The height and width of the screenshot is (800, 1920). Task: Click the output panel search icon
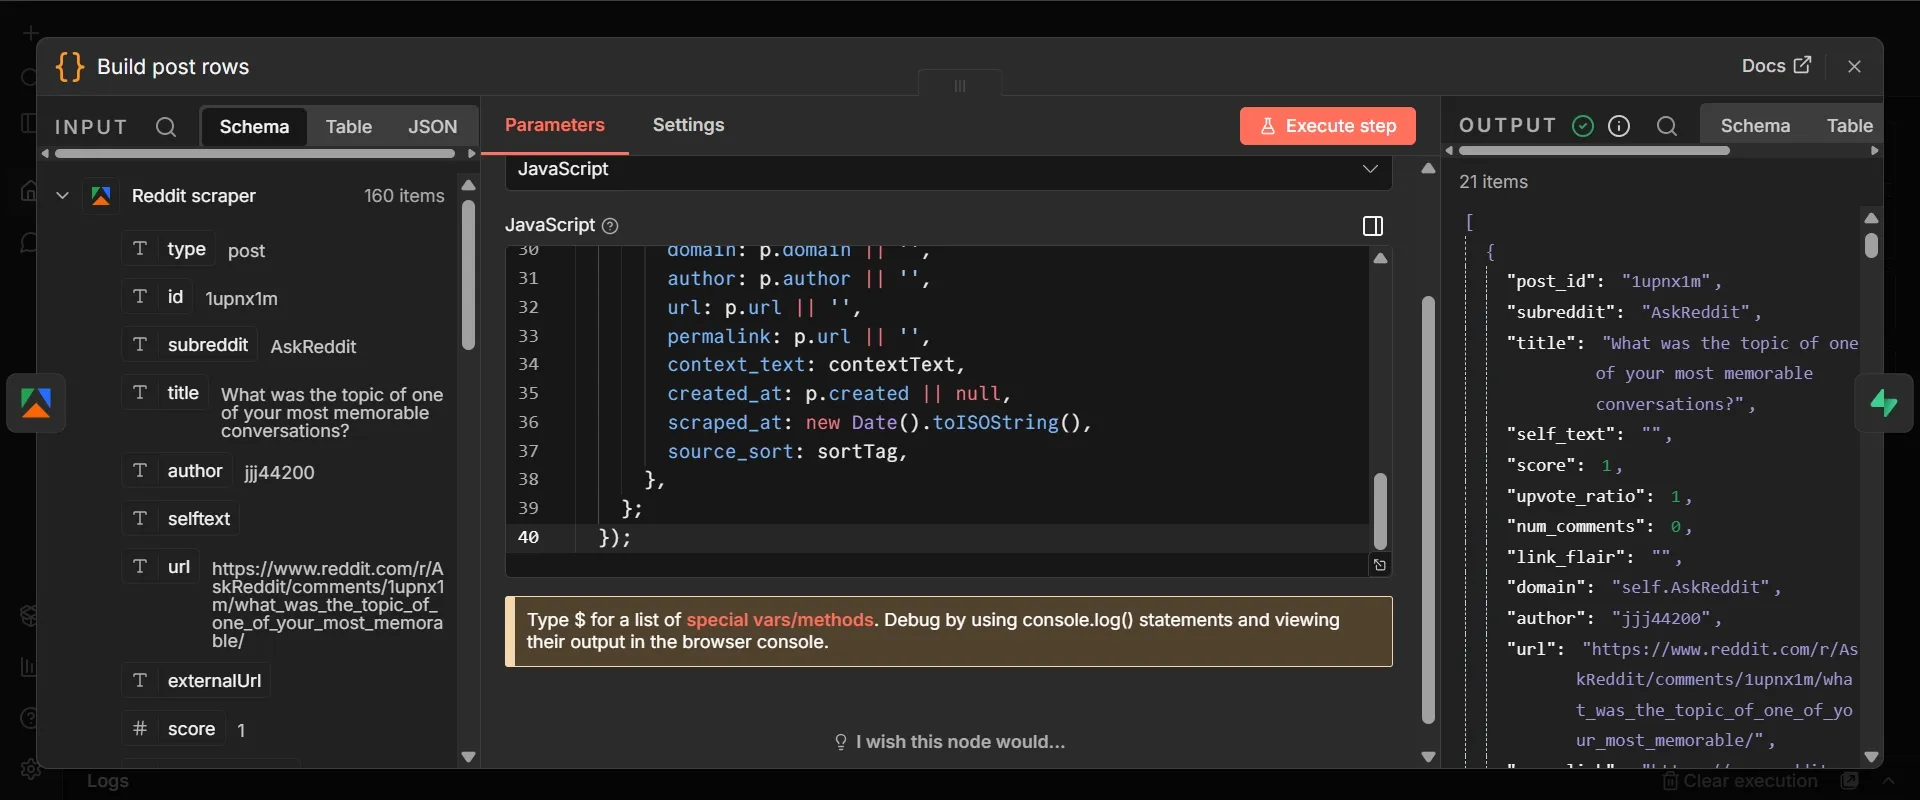click(1666, 126)
